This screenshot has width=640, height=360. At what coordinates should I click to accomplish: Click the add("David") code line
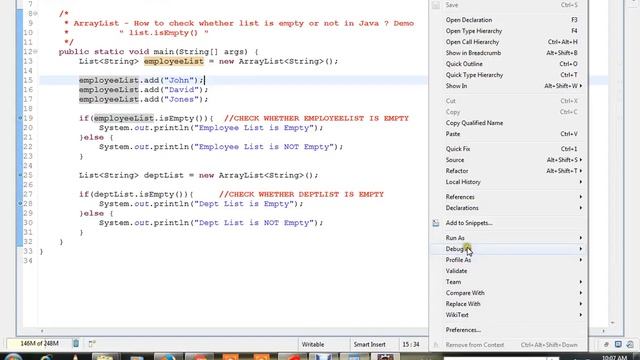(143, 90)
